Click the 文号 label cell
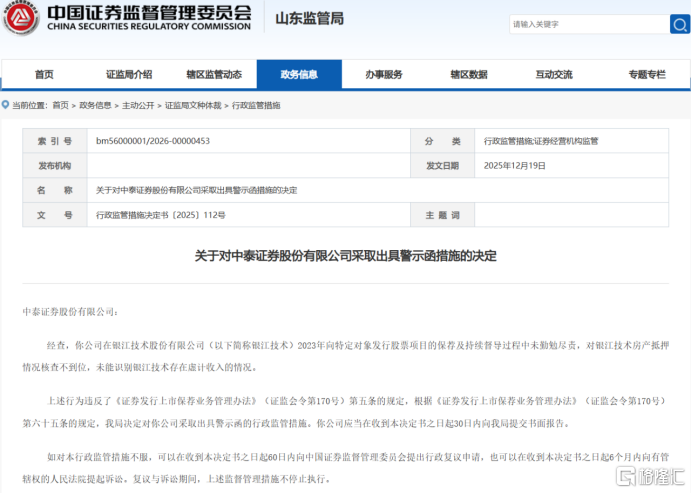 coord(55,215)
